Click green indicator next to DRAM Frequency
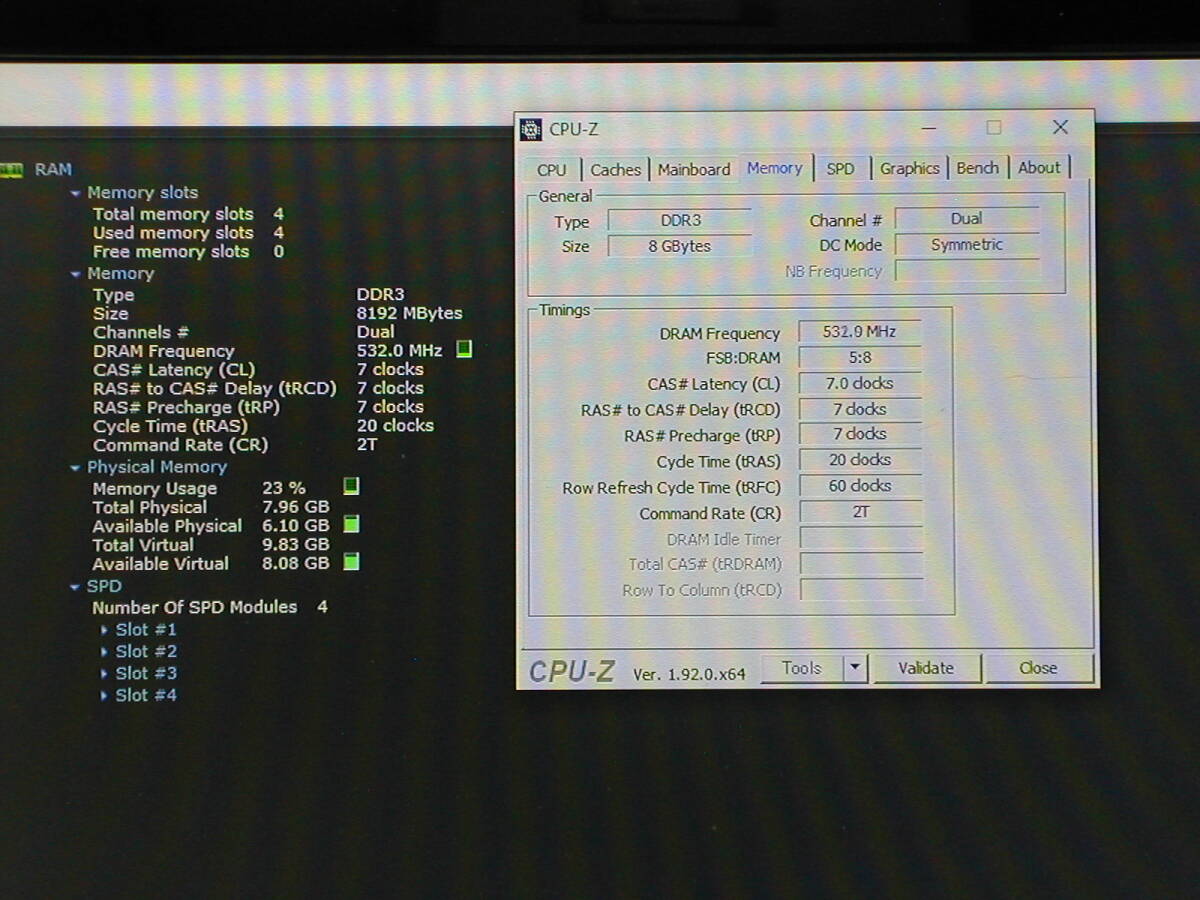This screenshot has height=900, width=1200. click(x=464, y=350)
